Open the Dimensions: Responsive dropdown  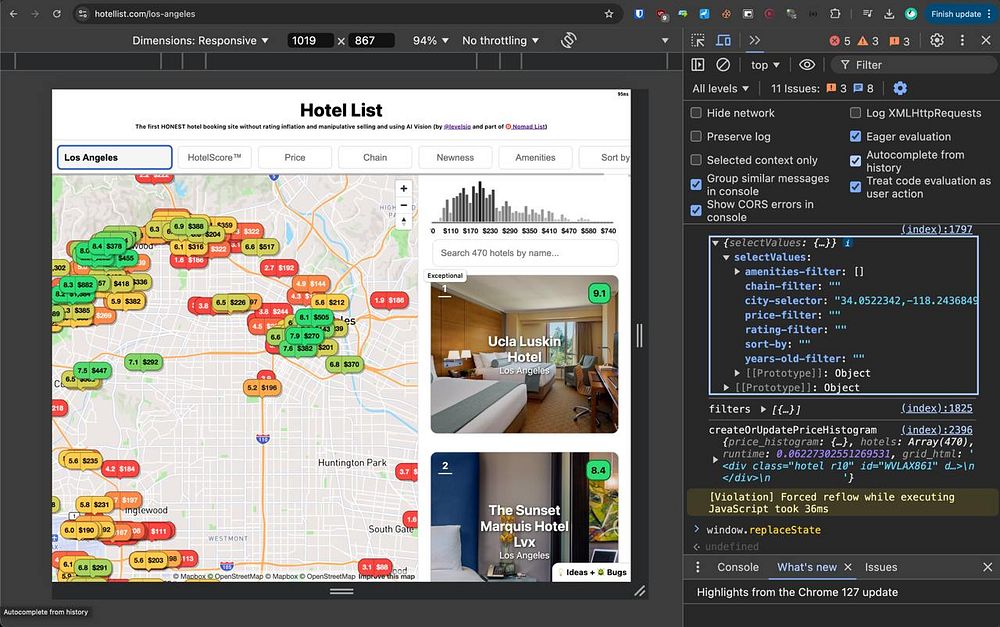coord(201,41)
